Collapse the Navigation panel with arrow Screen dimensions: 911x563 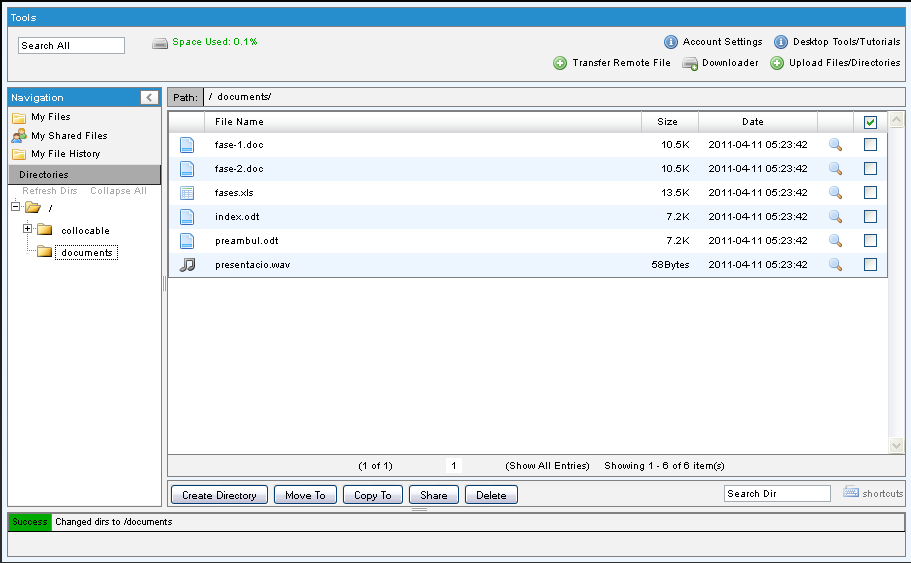(149, 98)
